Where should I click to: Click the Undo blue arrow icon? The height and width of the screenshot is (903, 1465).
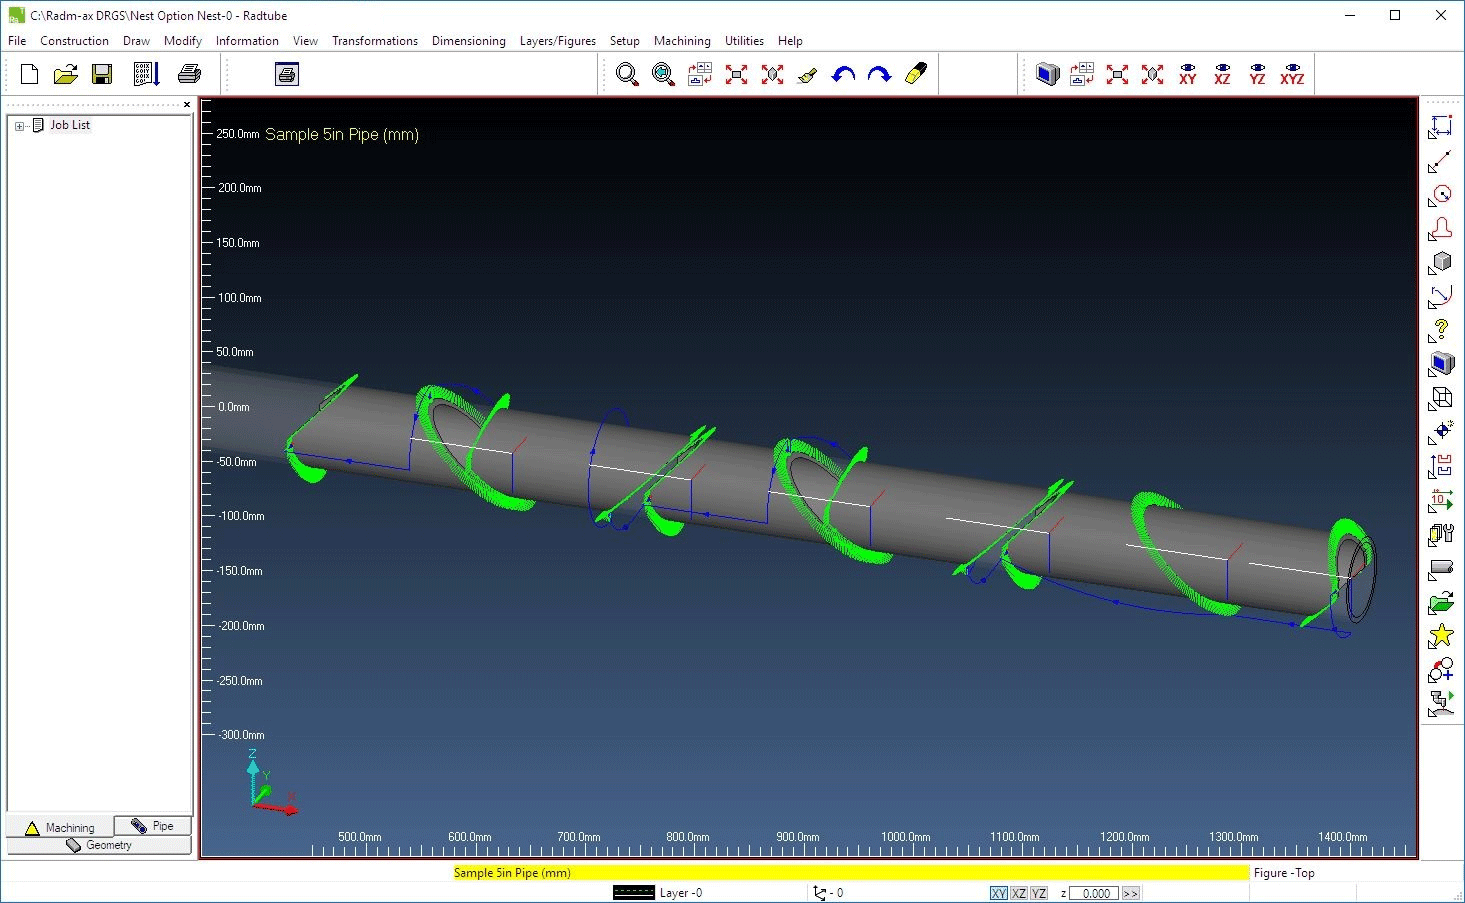tap(844, 75)
